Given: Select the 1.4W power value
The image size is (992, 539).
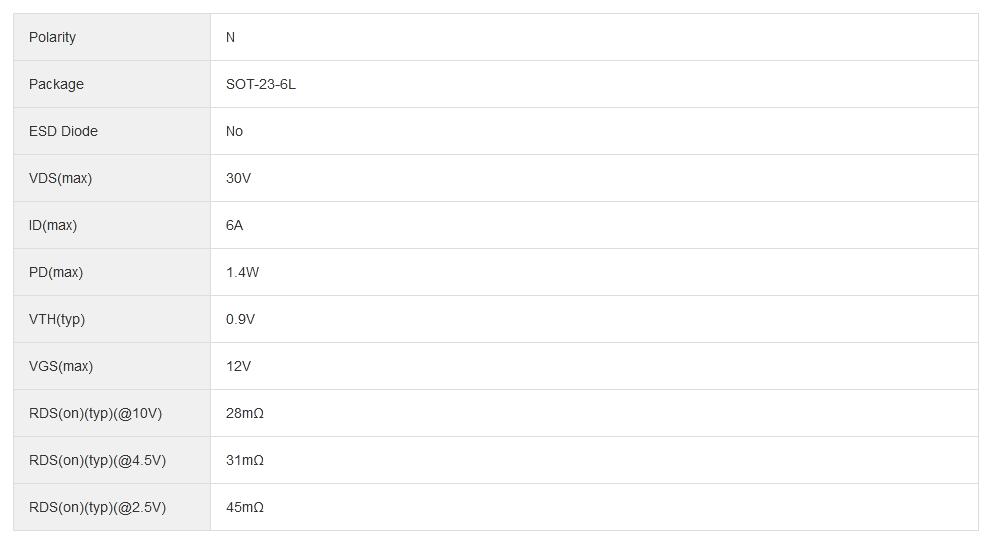Looking at the screenshot, I should (242, 272).
